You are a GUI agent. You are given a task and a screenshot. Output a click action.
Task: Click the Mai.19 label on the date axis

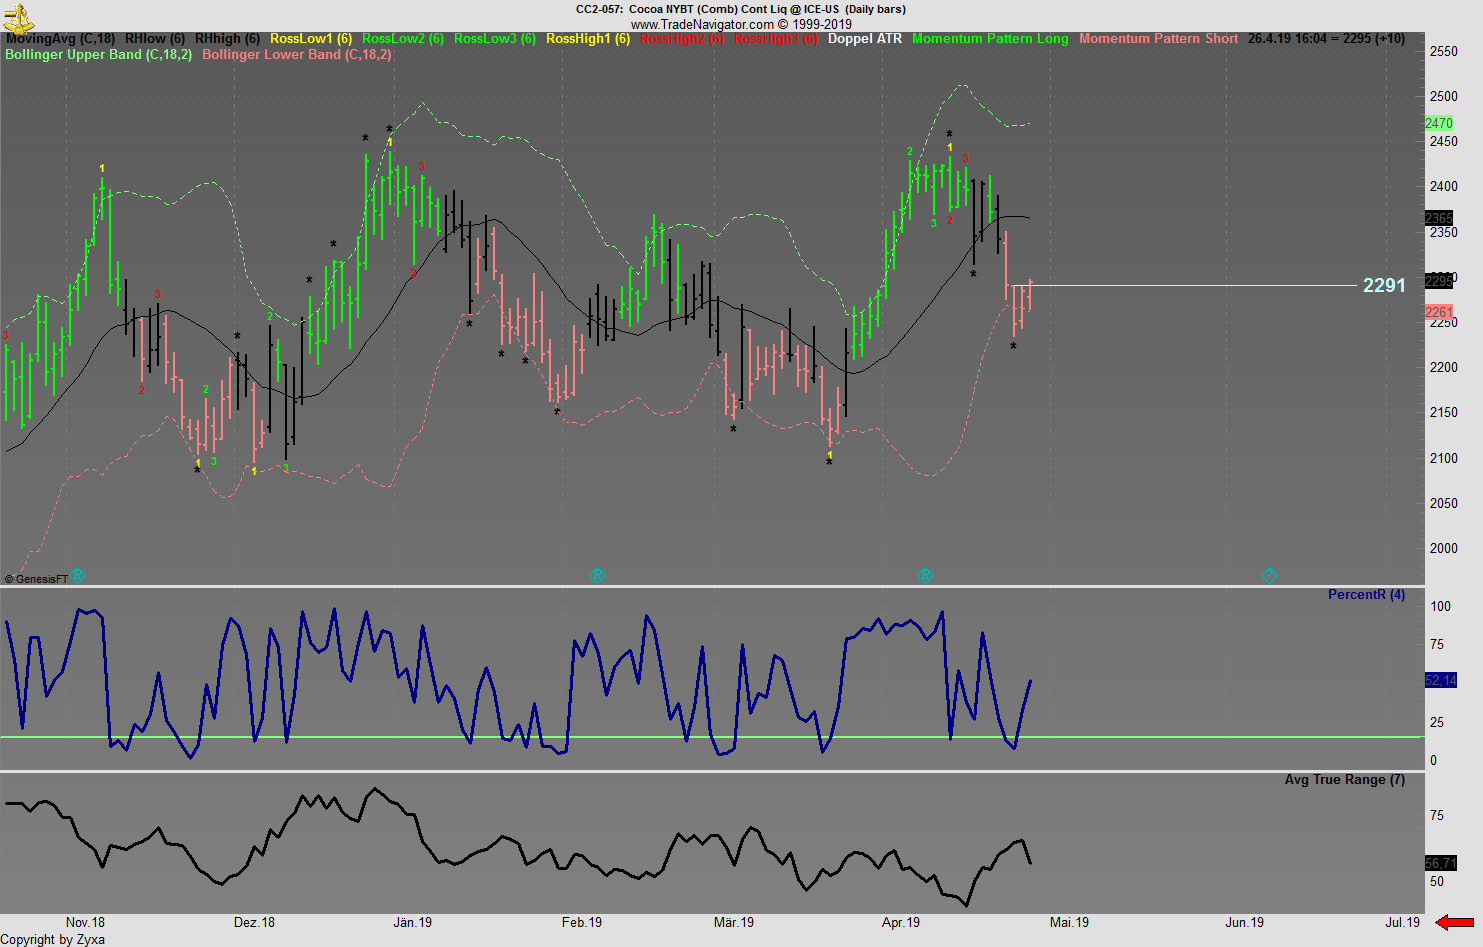pyautogui.click(x=1068, y=922)
